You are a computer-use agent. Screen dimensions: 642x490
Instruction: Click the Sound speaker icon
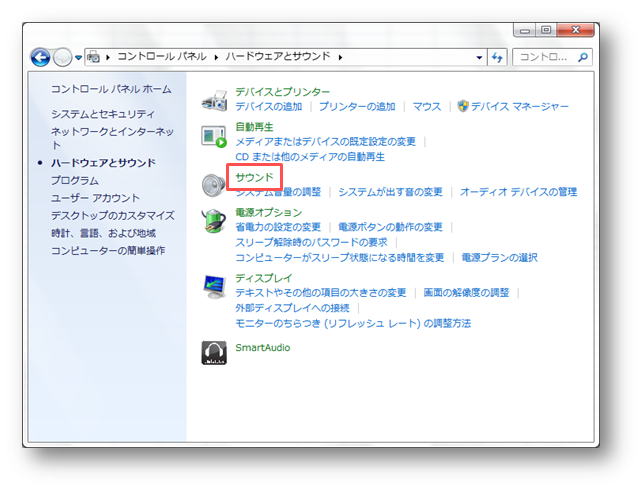pyautogui.click(x=213, y=185)
